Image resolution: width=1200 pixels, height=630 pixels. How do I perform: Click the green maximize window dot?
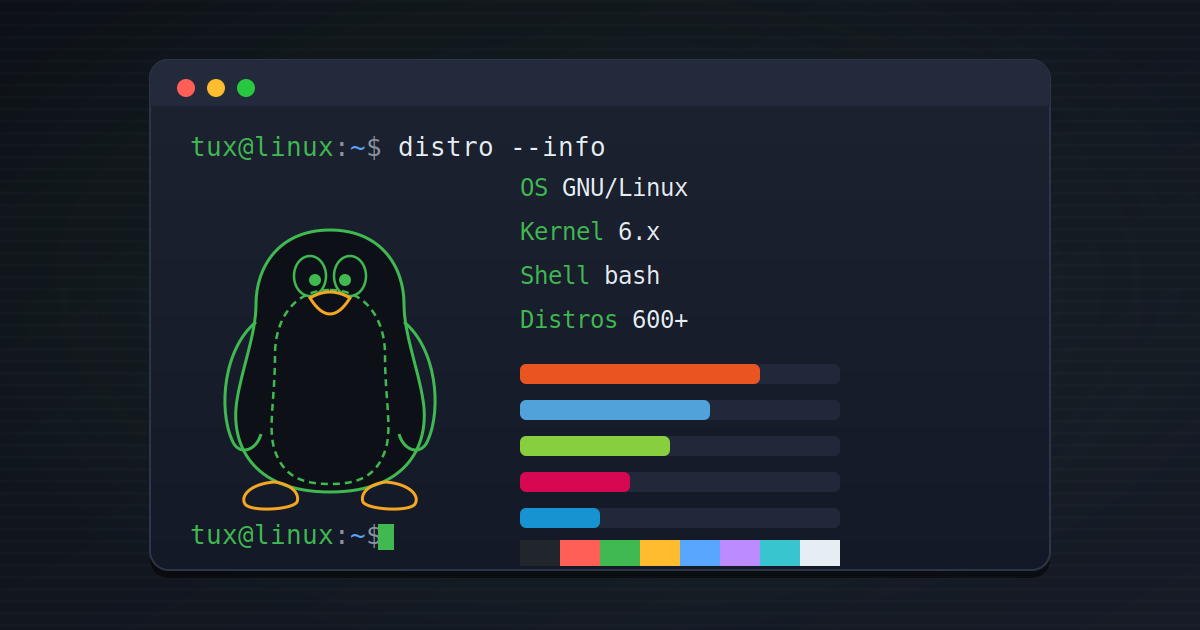[x=246, y=88]
